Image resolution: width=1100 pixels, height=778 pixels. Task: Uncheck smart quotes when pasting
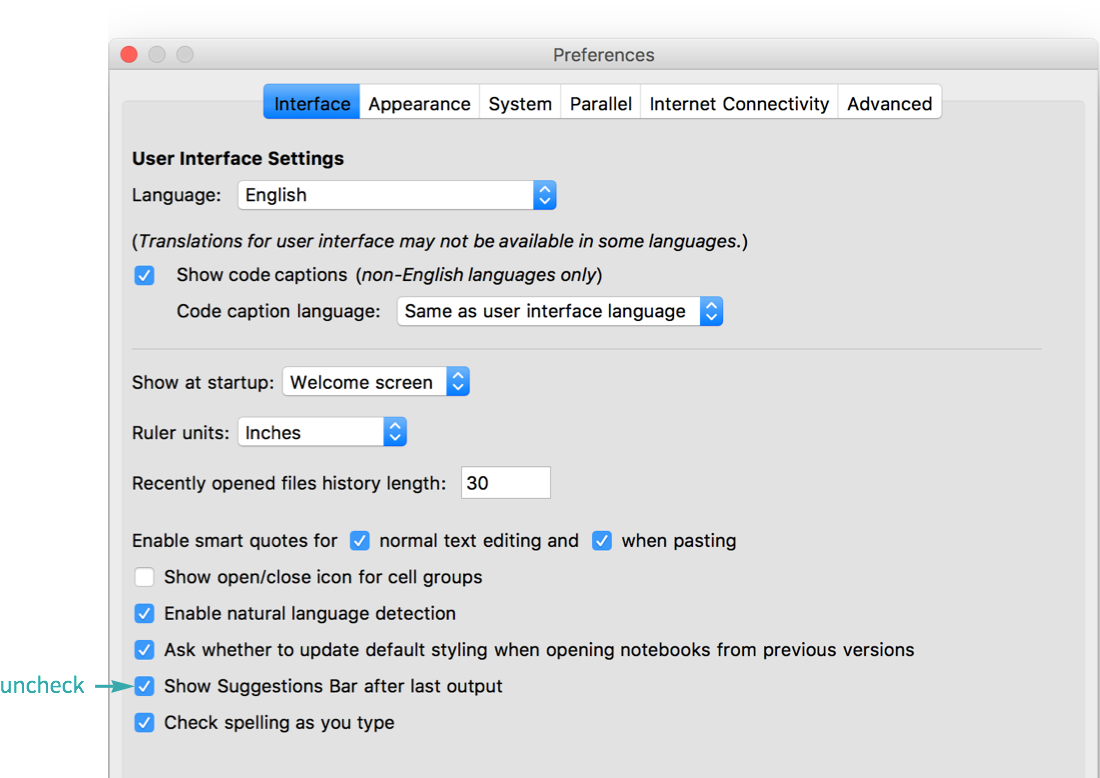pos(601,540)
